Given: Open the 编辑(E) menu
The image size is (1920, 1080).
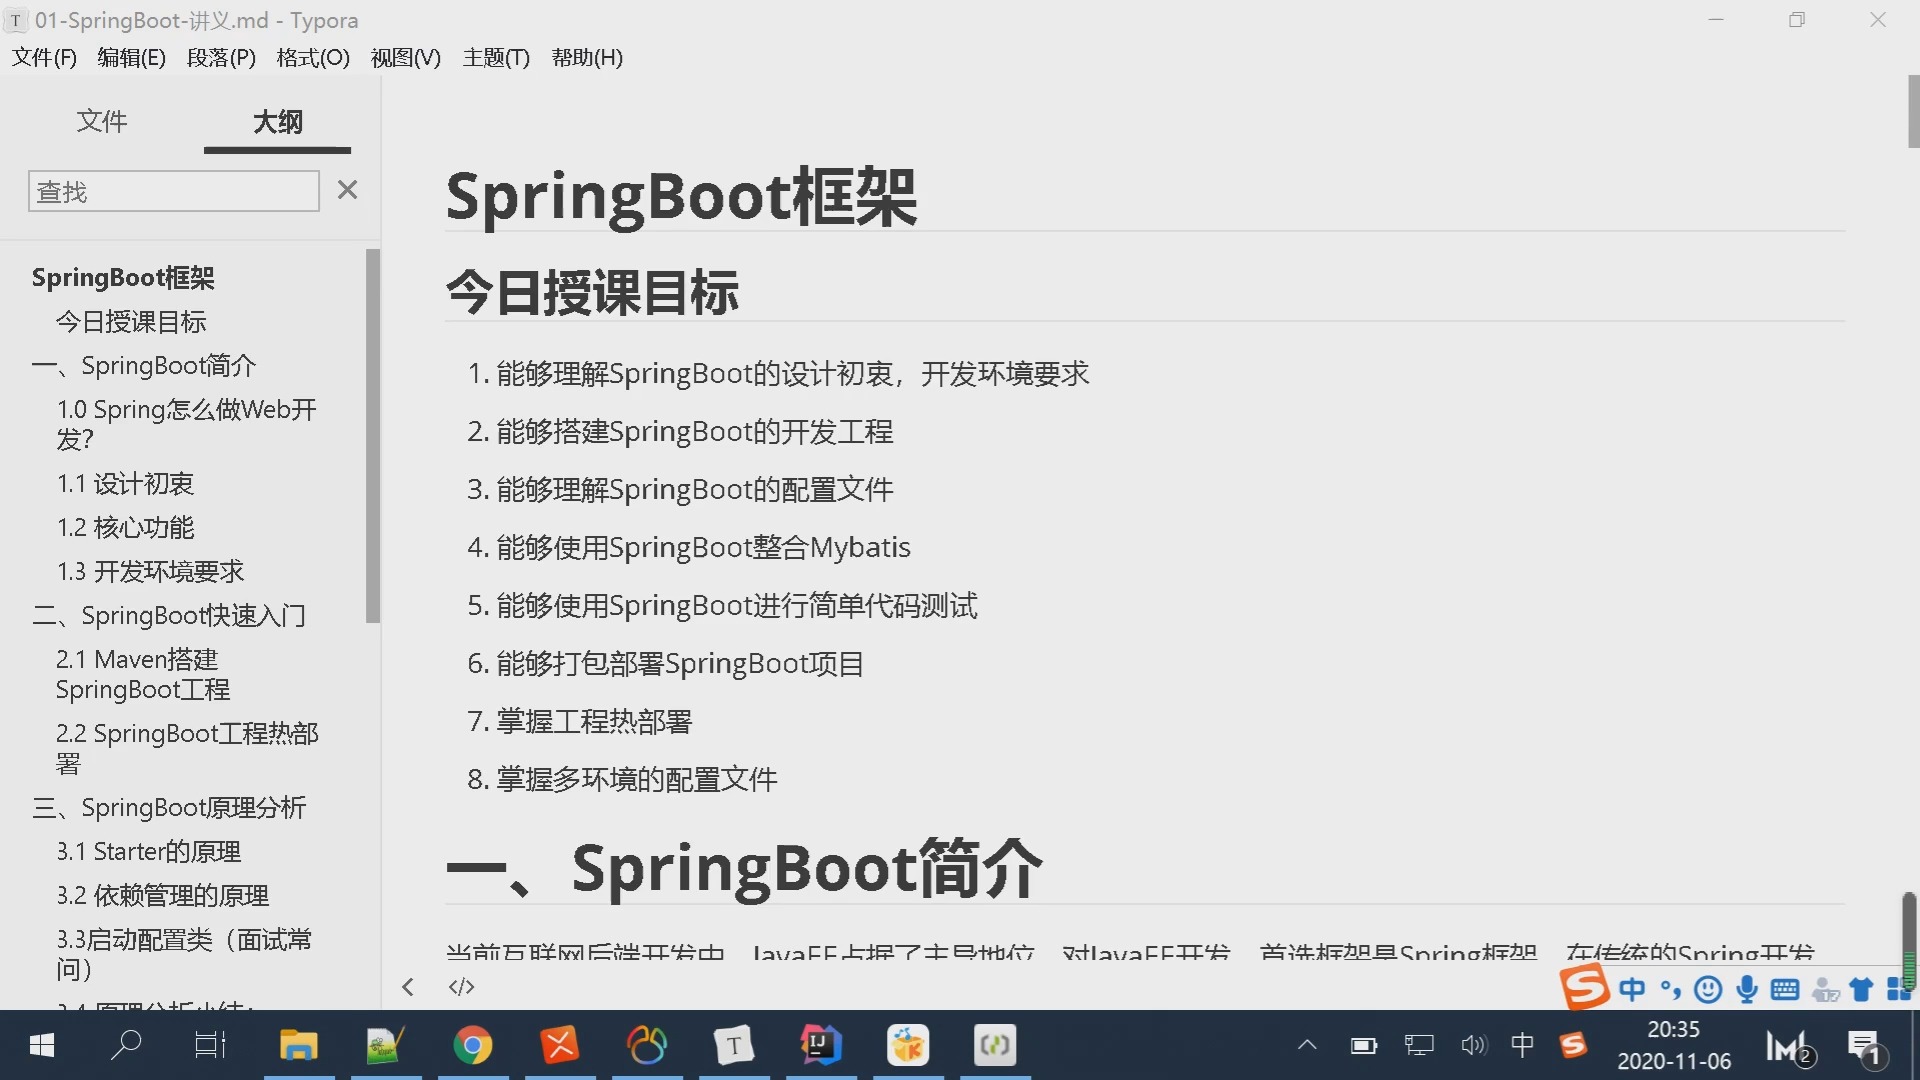Looking at the screenshot, I should 131,58.
